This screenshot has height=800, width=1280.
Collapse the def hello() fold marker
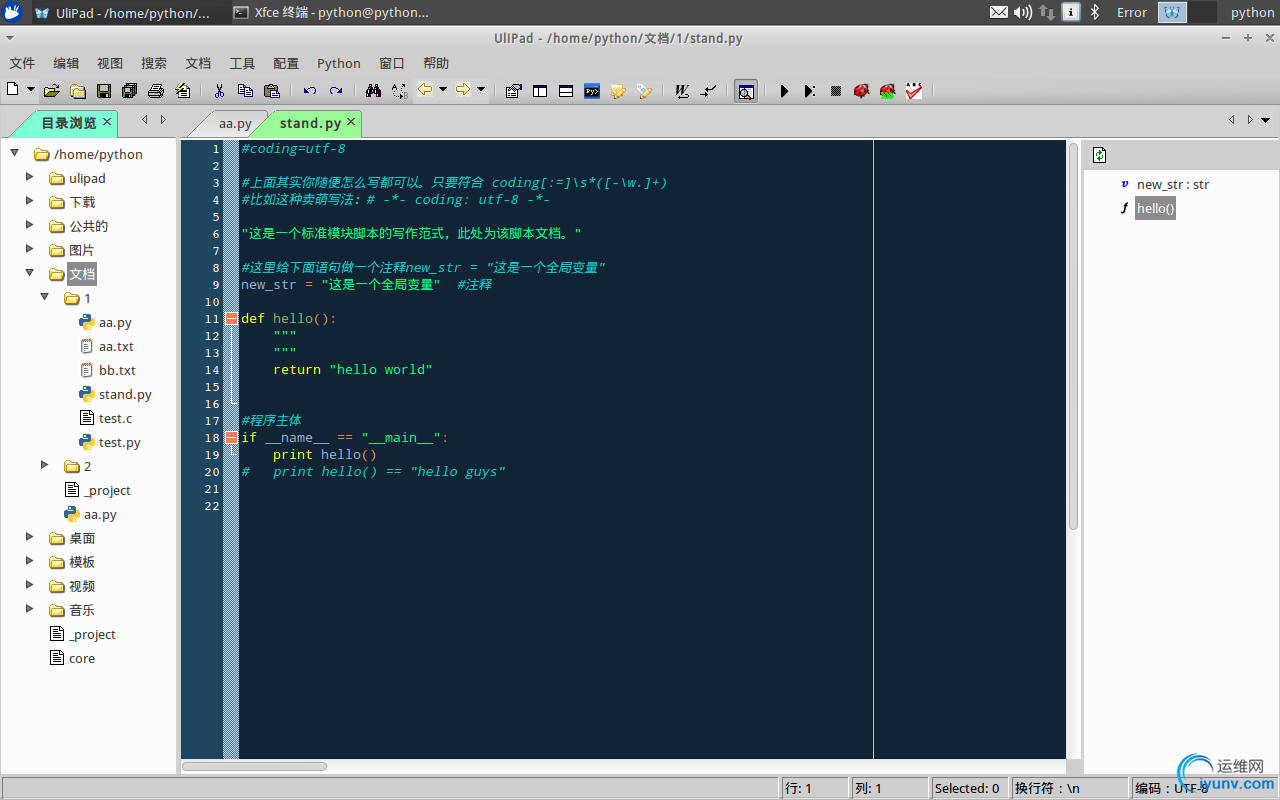pyautogui.click(x=231, y=318)
